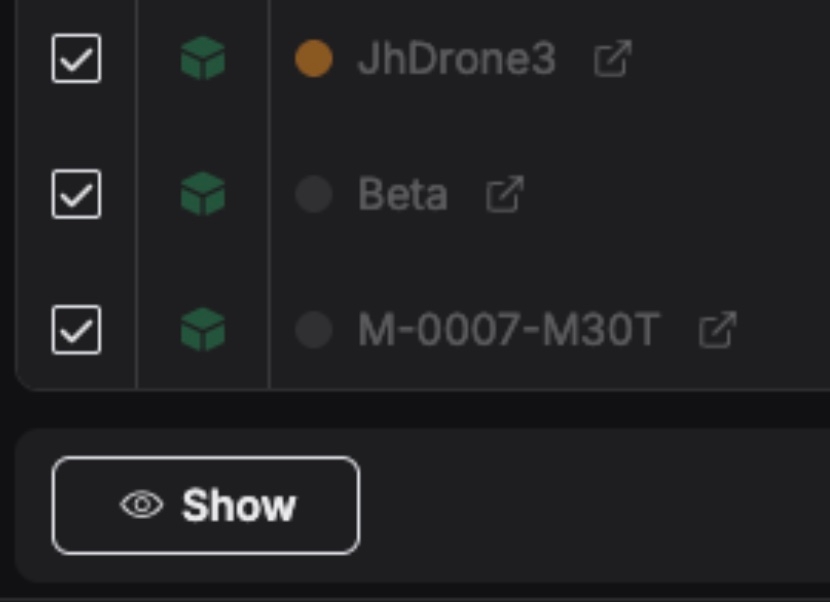Click the eye icon inside Show button
Viewport: 830px width, 602px height.
click(x=141, y=505)
